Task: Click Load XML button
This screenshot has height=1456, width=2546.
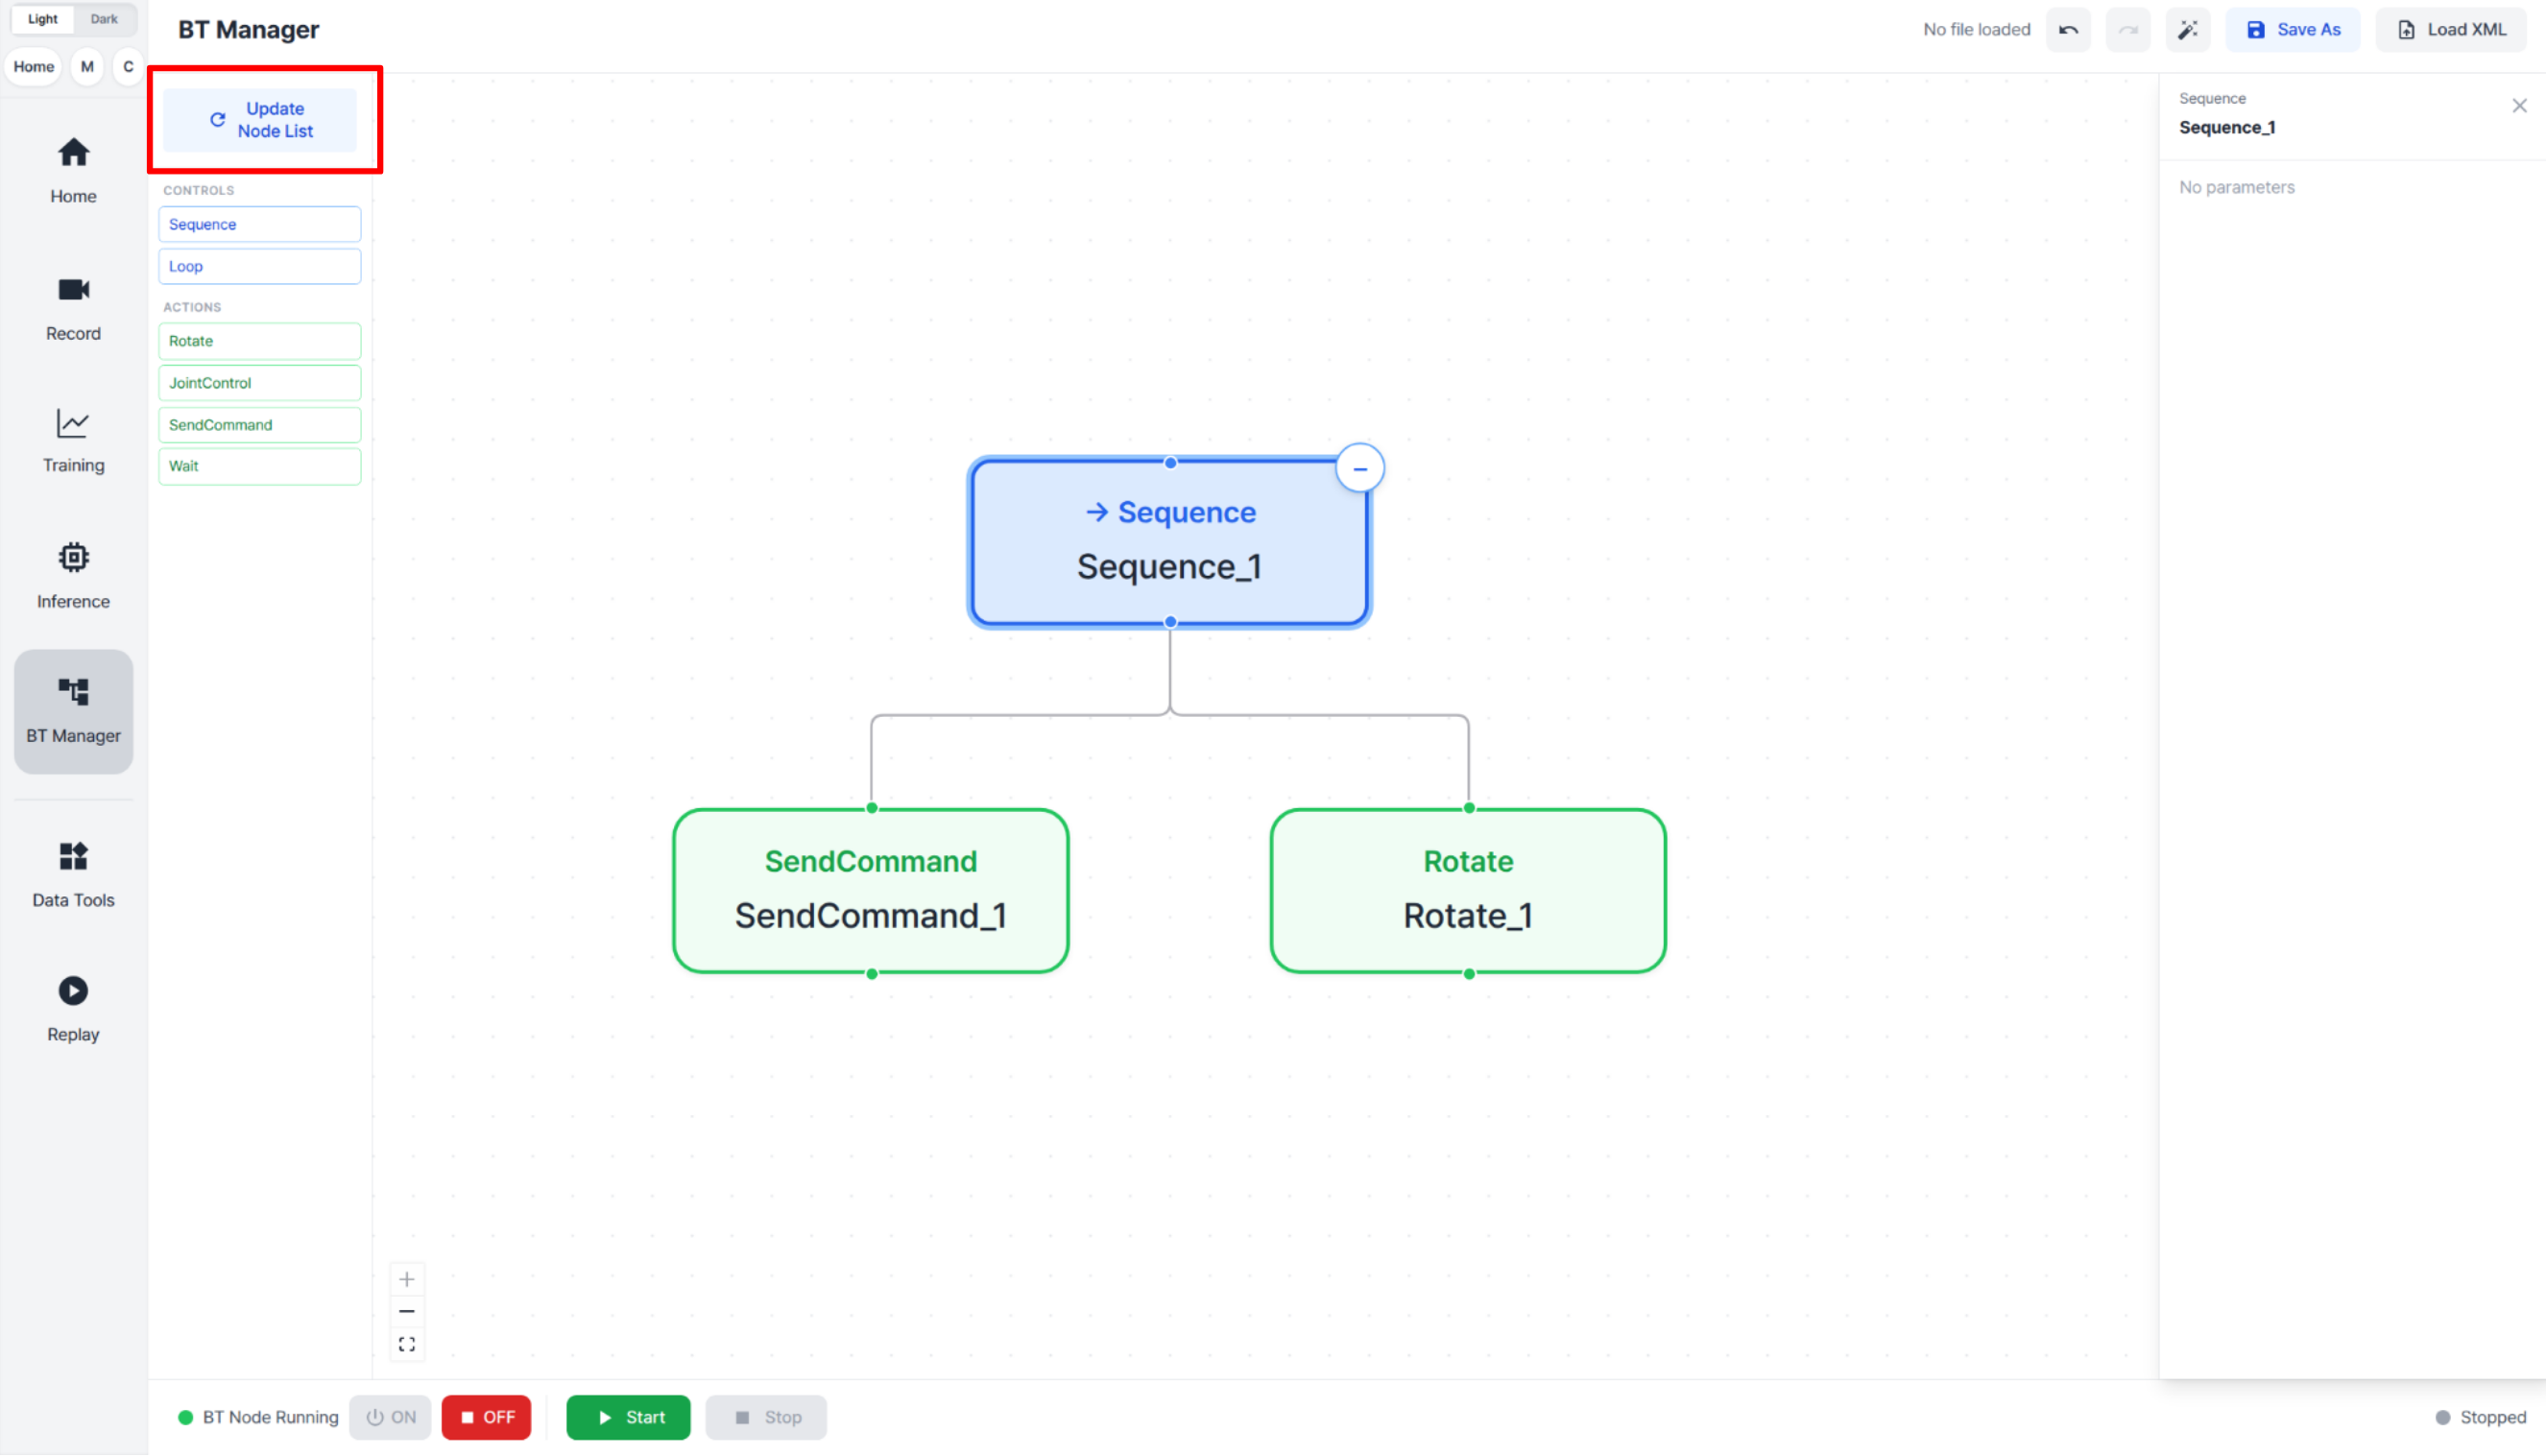Action: [2451, 29]
